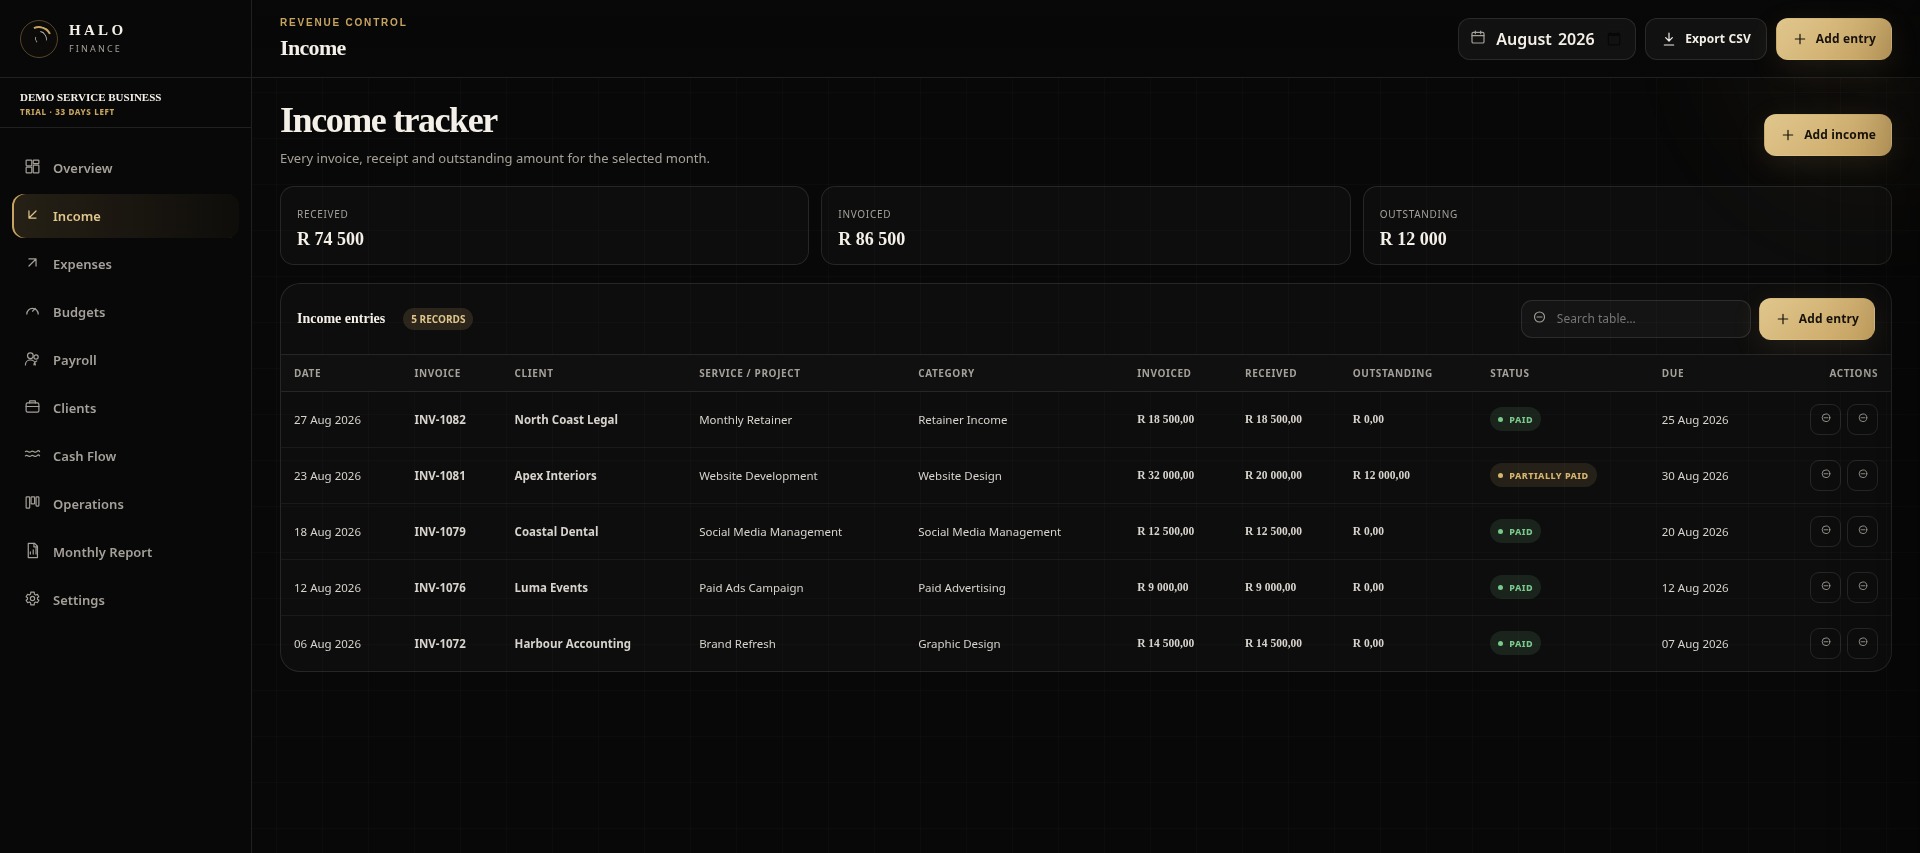Click invoice number INV-1082
This screenshot has width=1920, height=853.
tap(440, 420)
